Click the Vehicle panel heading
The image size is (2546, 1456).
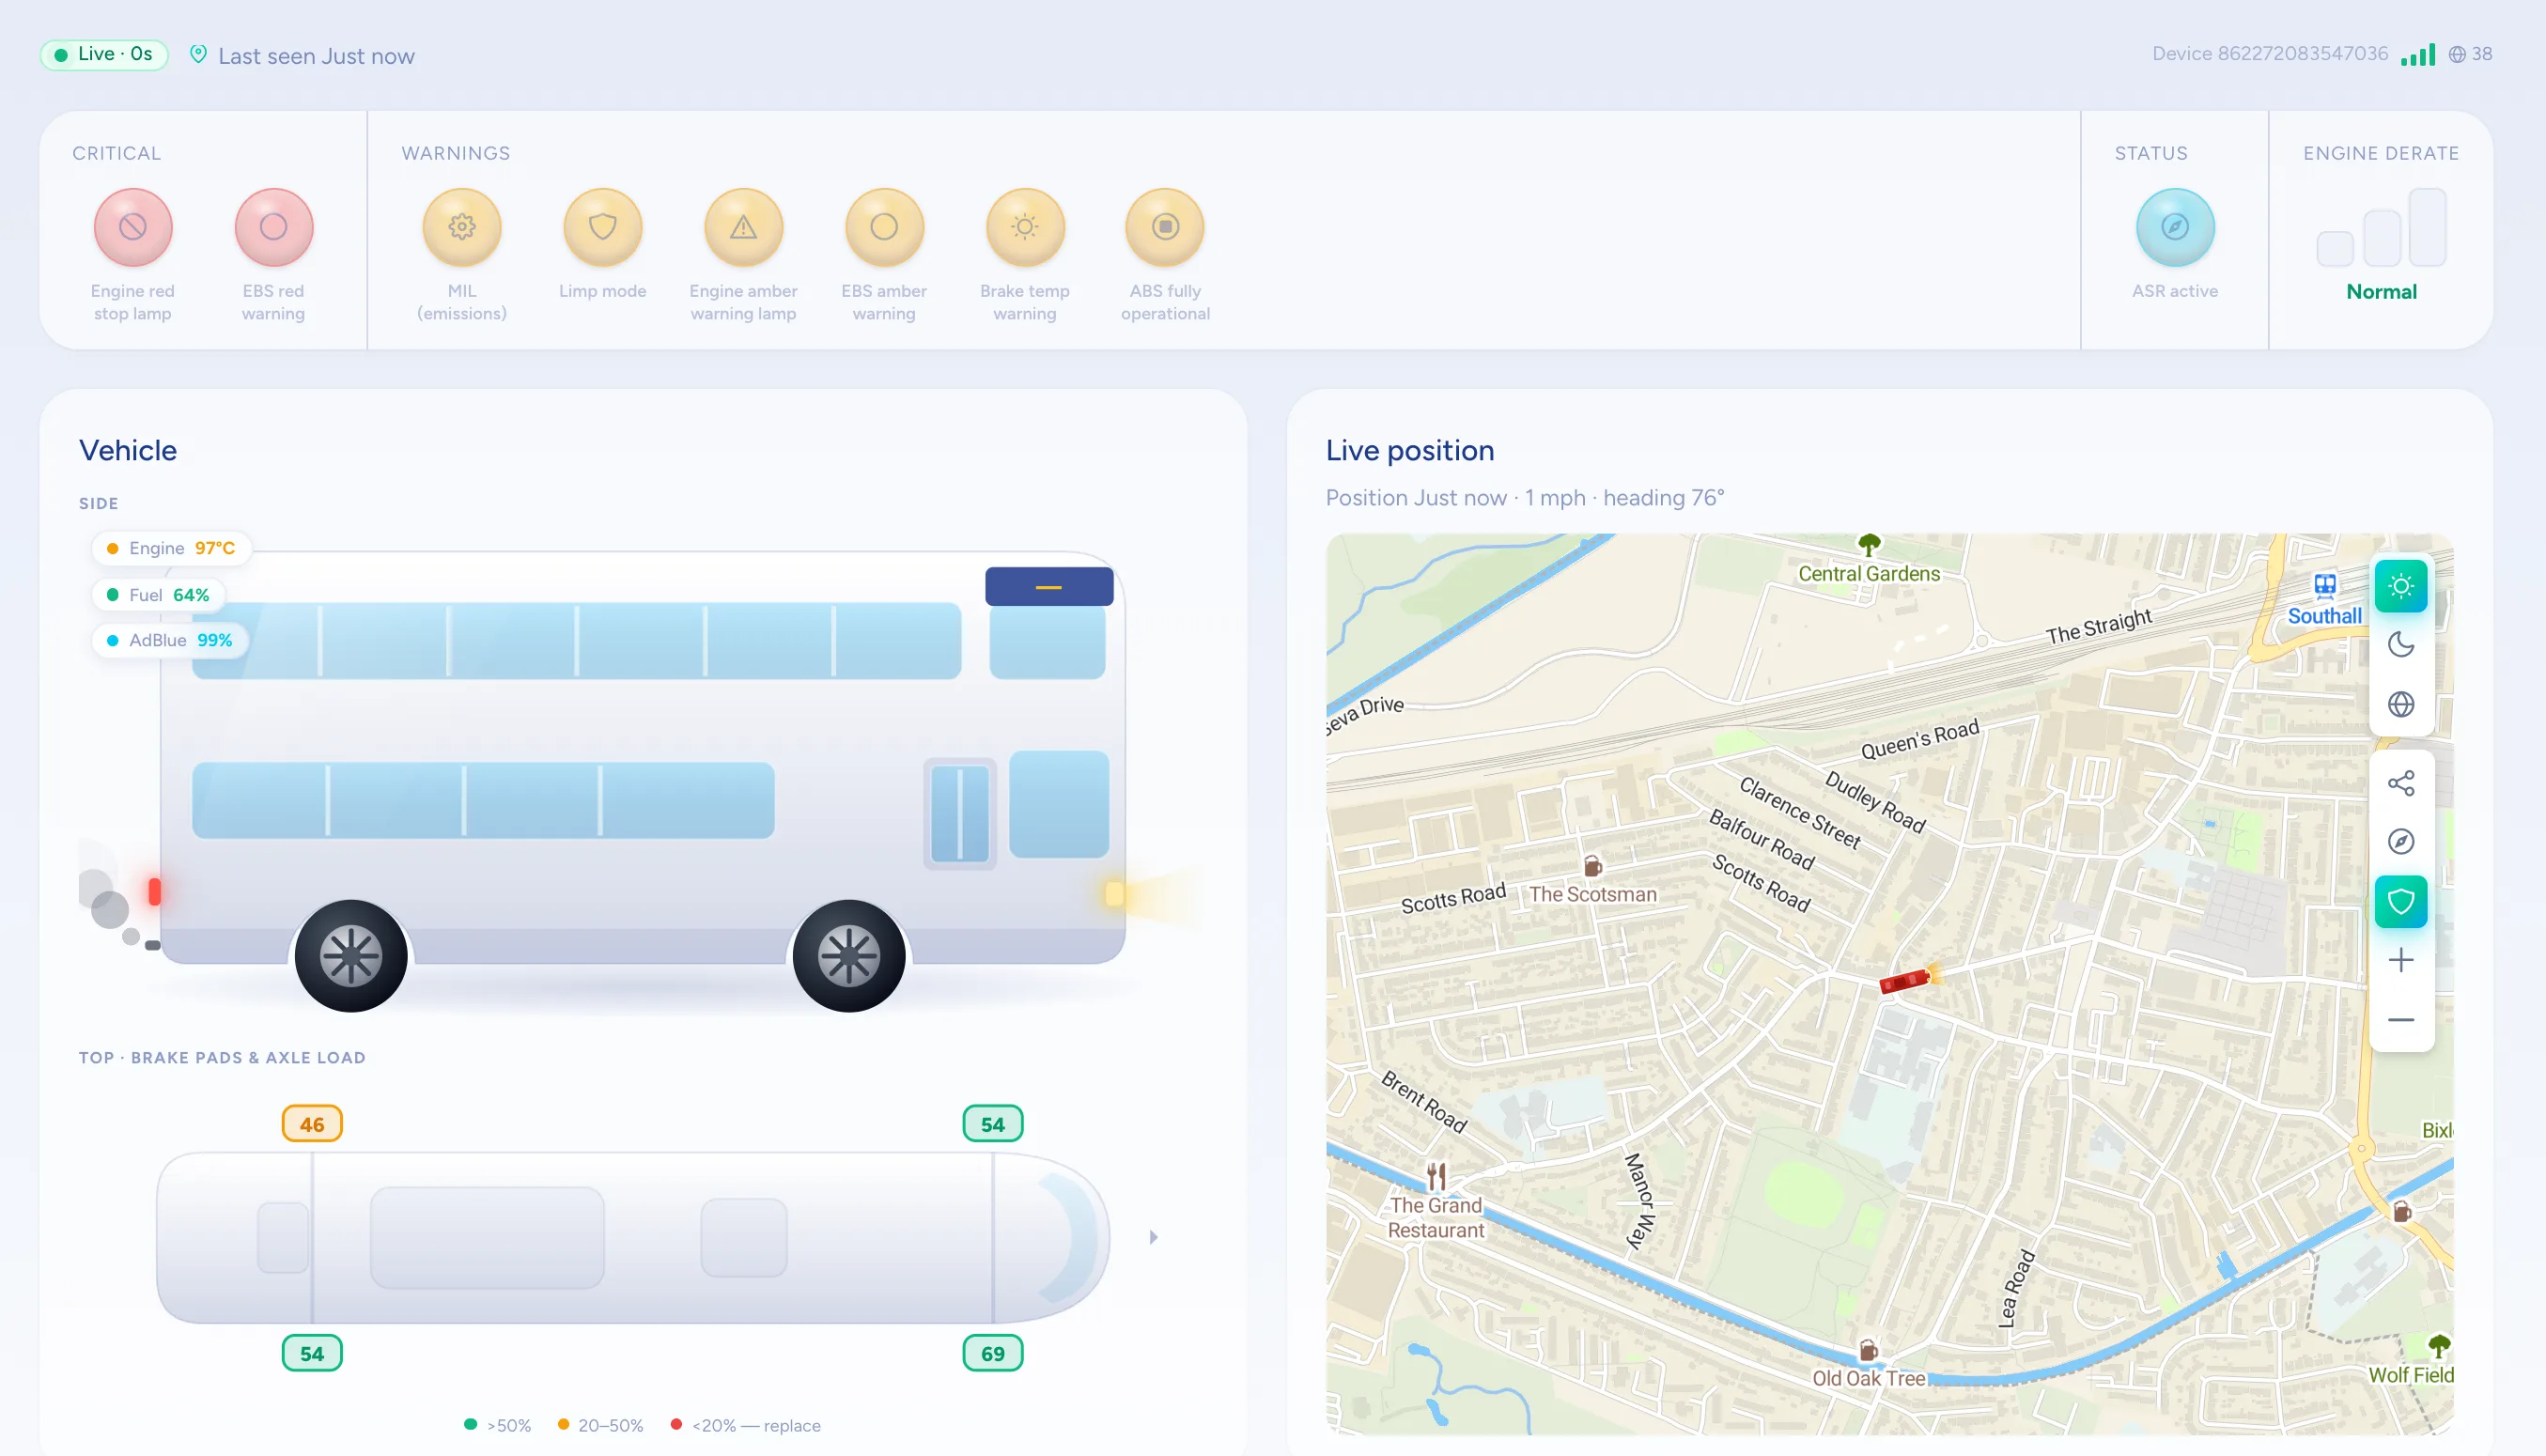(x=128, y=451)
